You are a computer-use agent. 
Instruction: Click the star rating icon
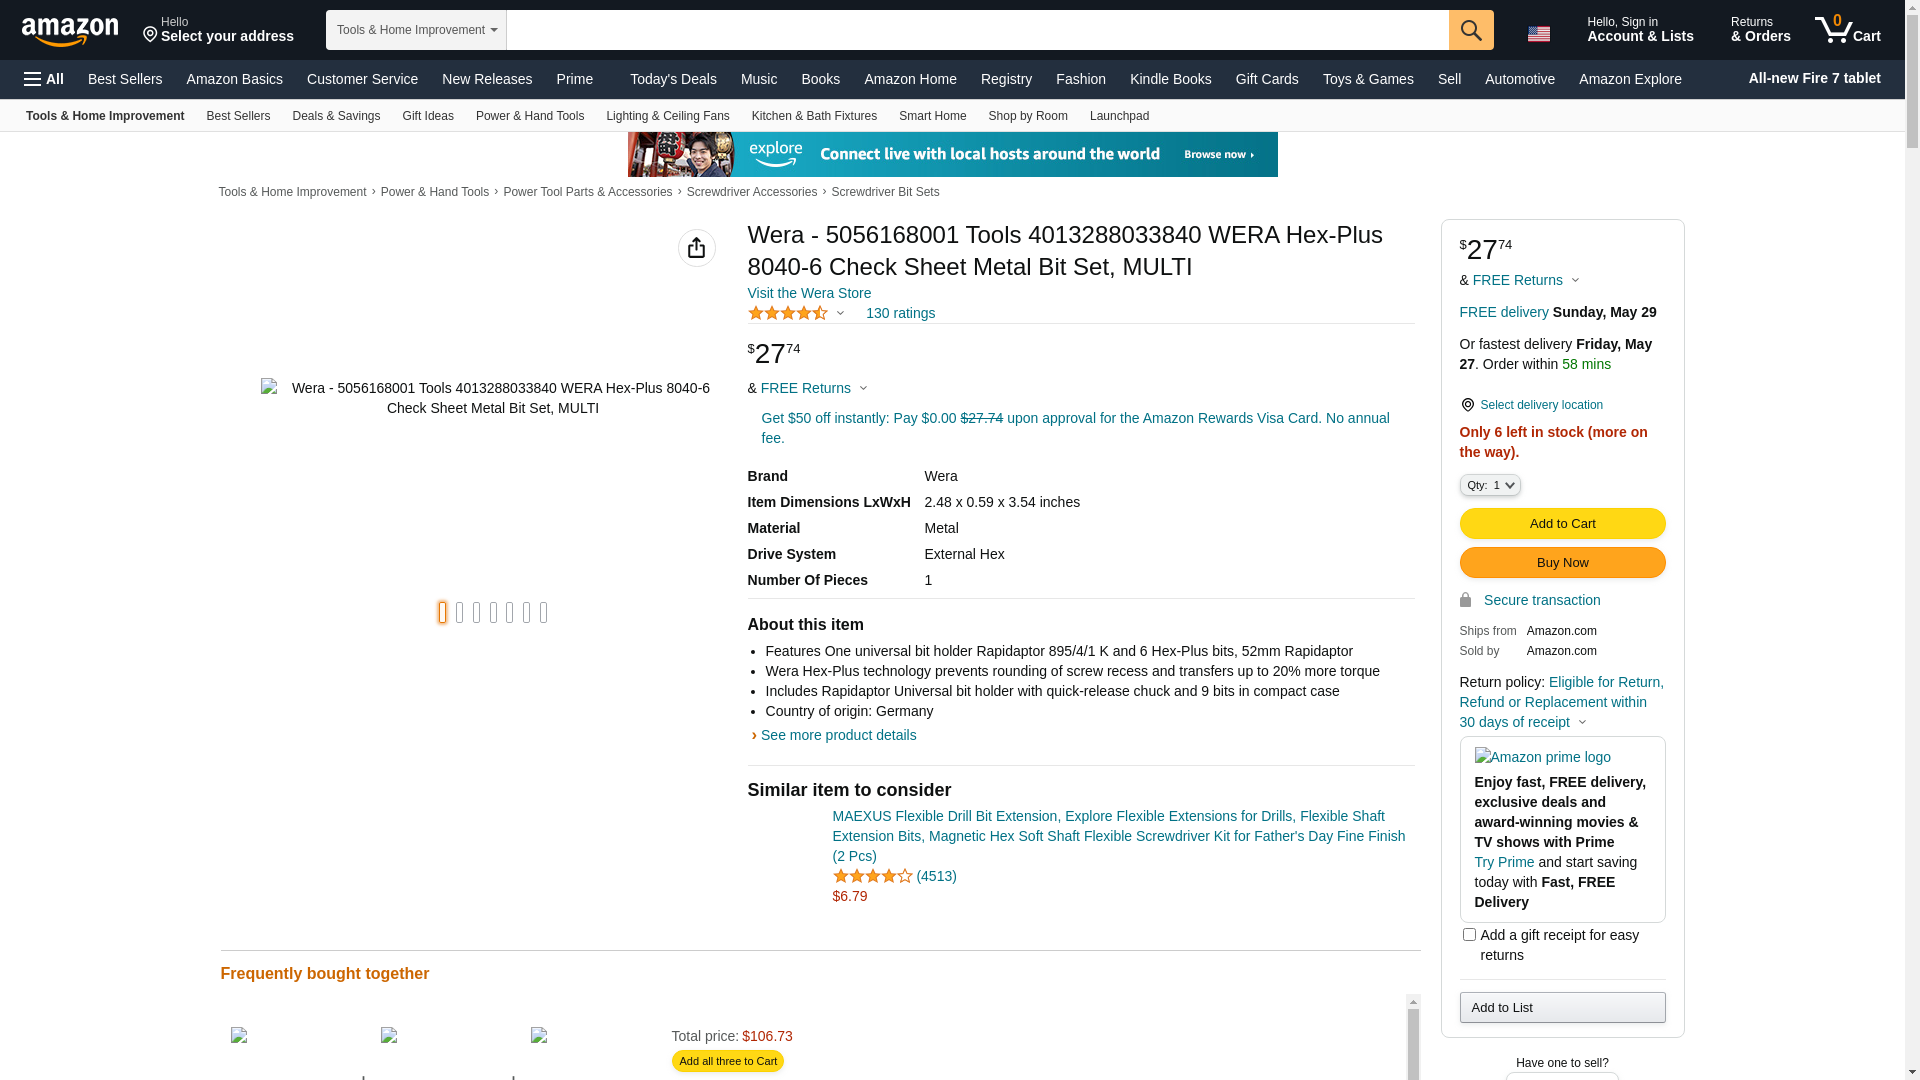click(788, 313)
